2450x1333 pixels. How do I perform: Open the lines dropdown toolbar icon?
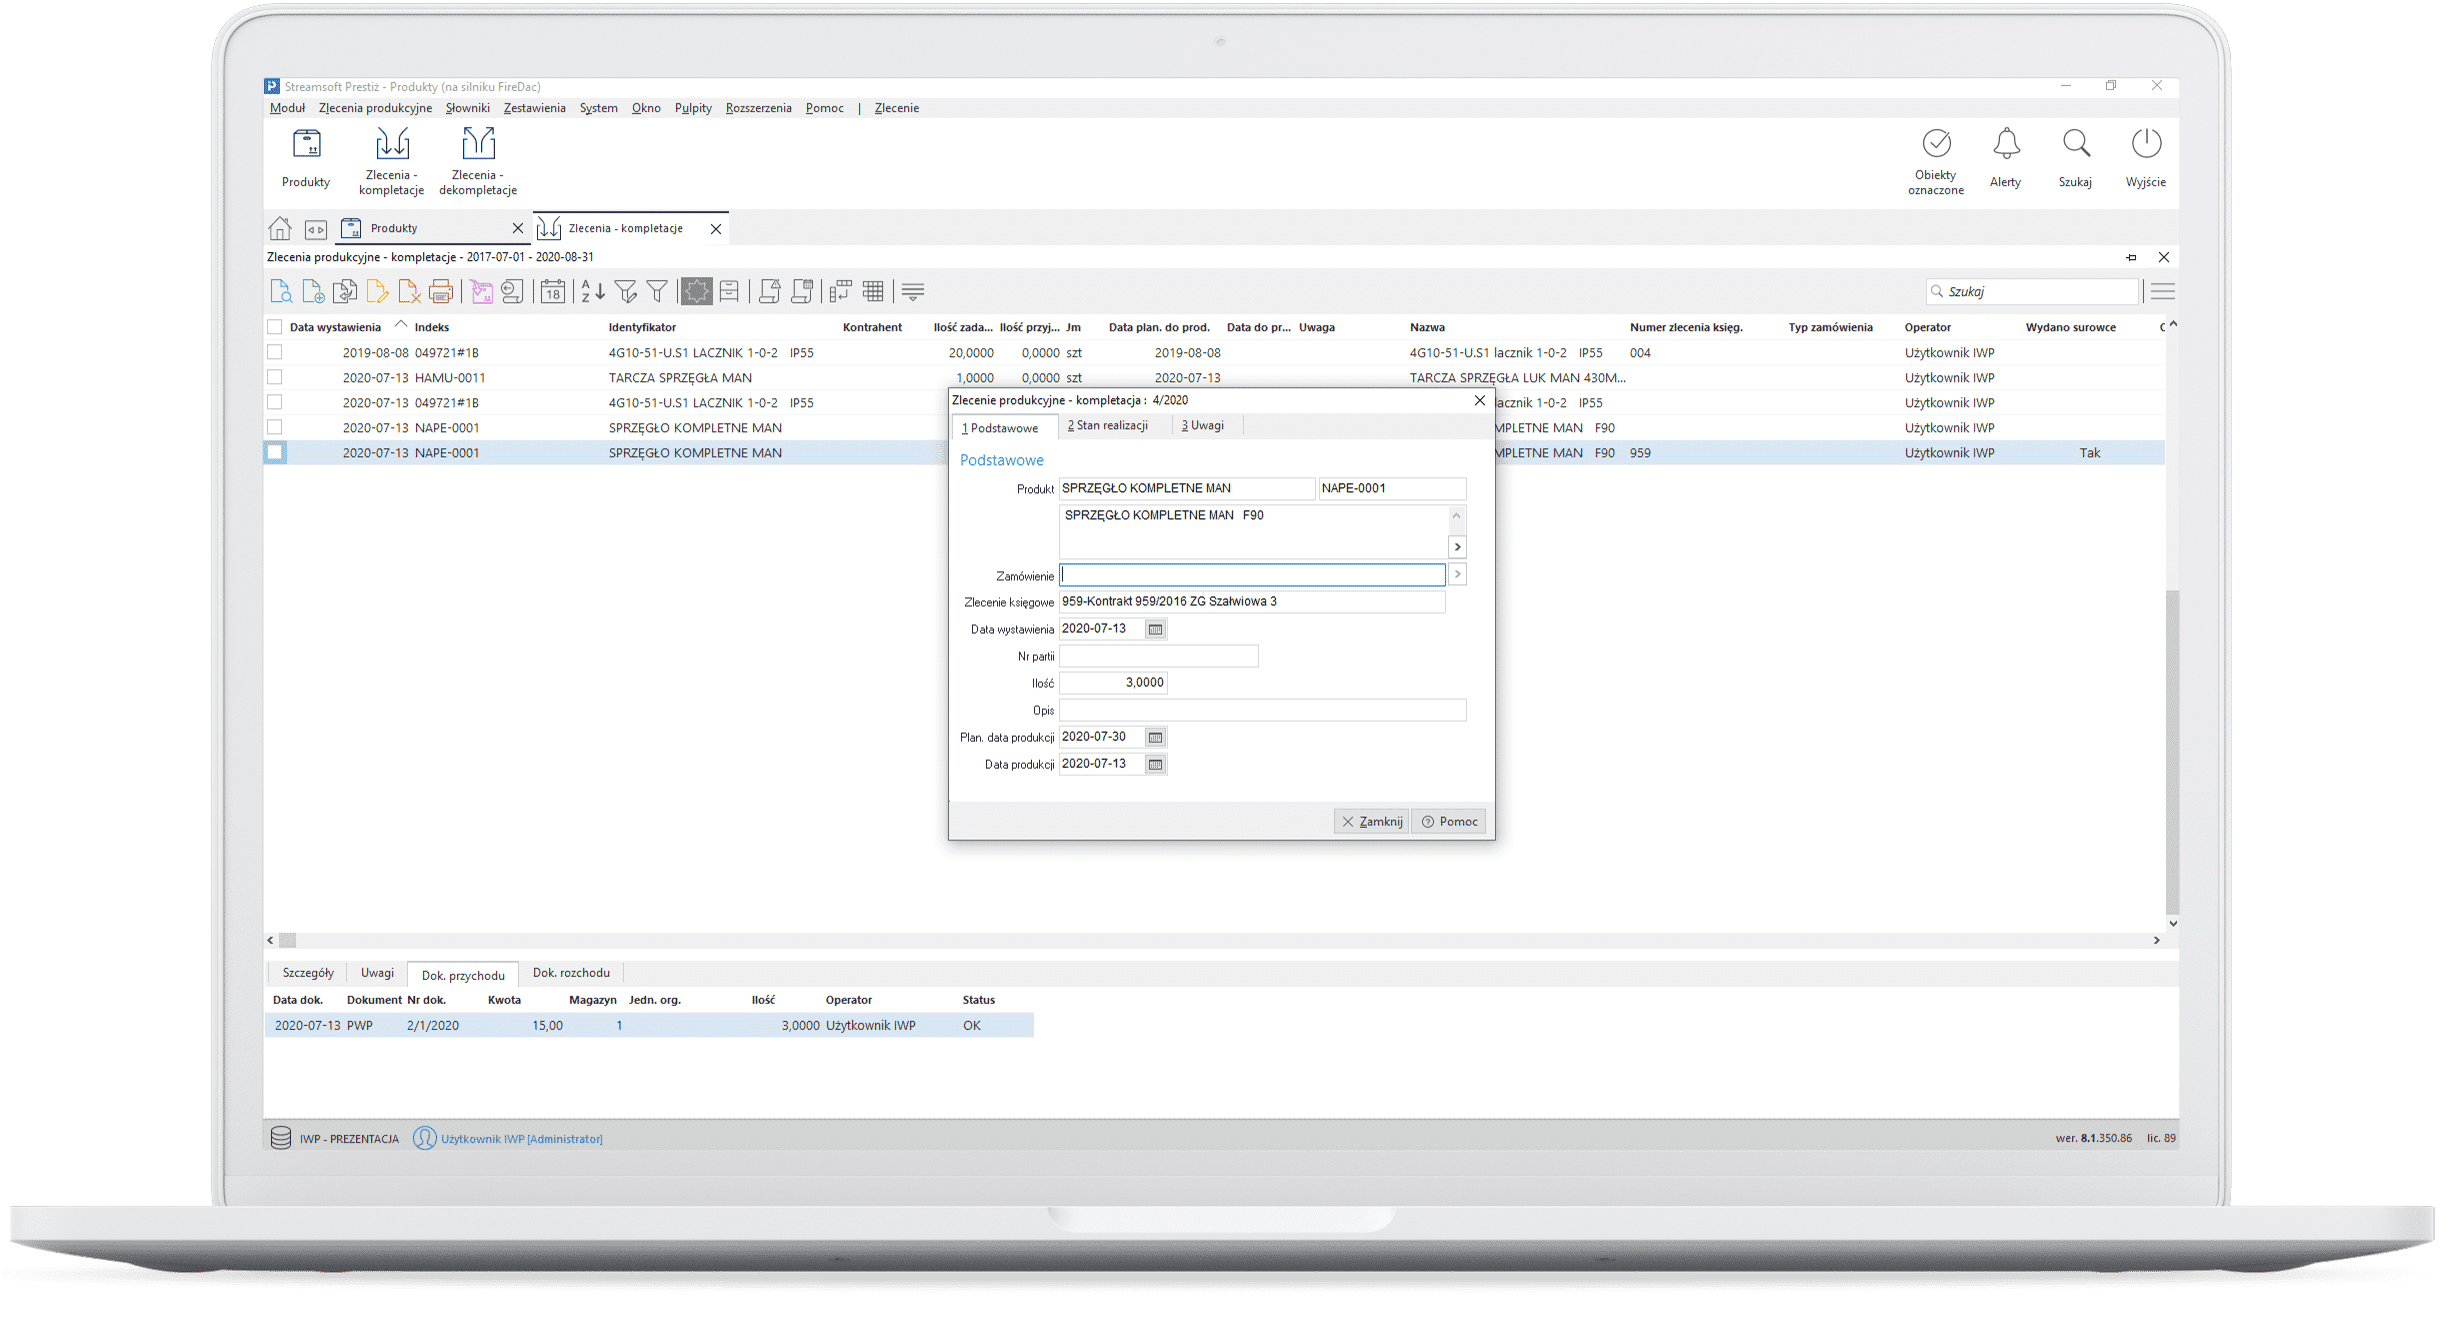912,292
